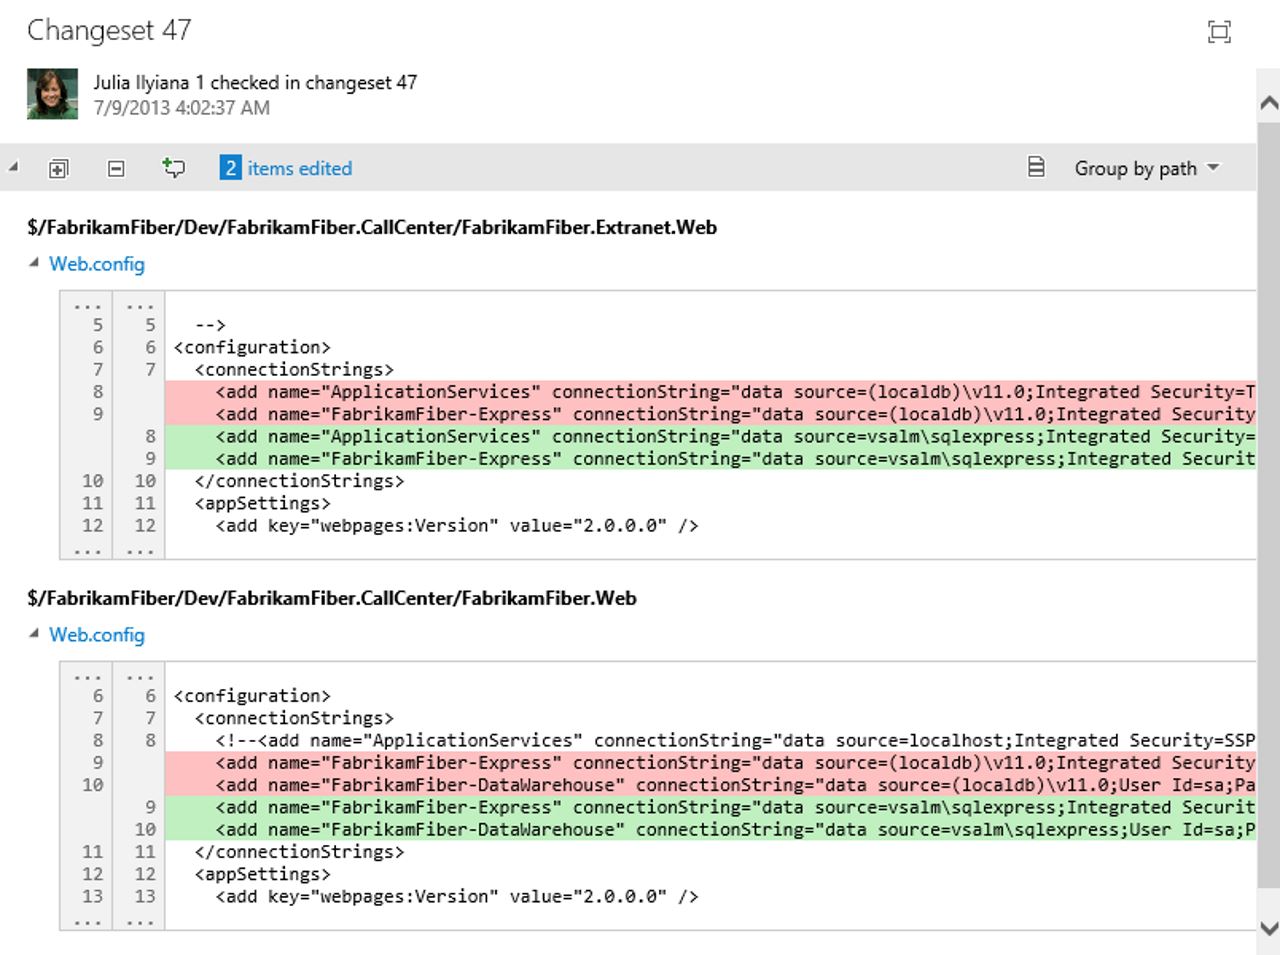Select Extranet.Web folder path heading

coord(372,227)
